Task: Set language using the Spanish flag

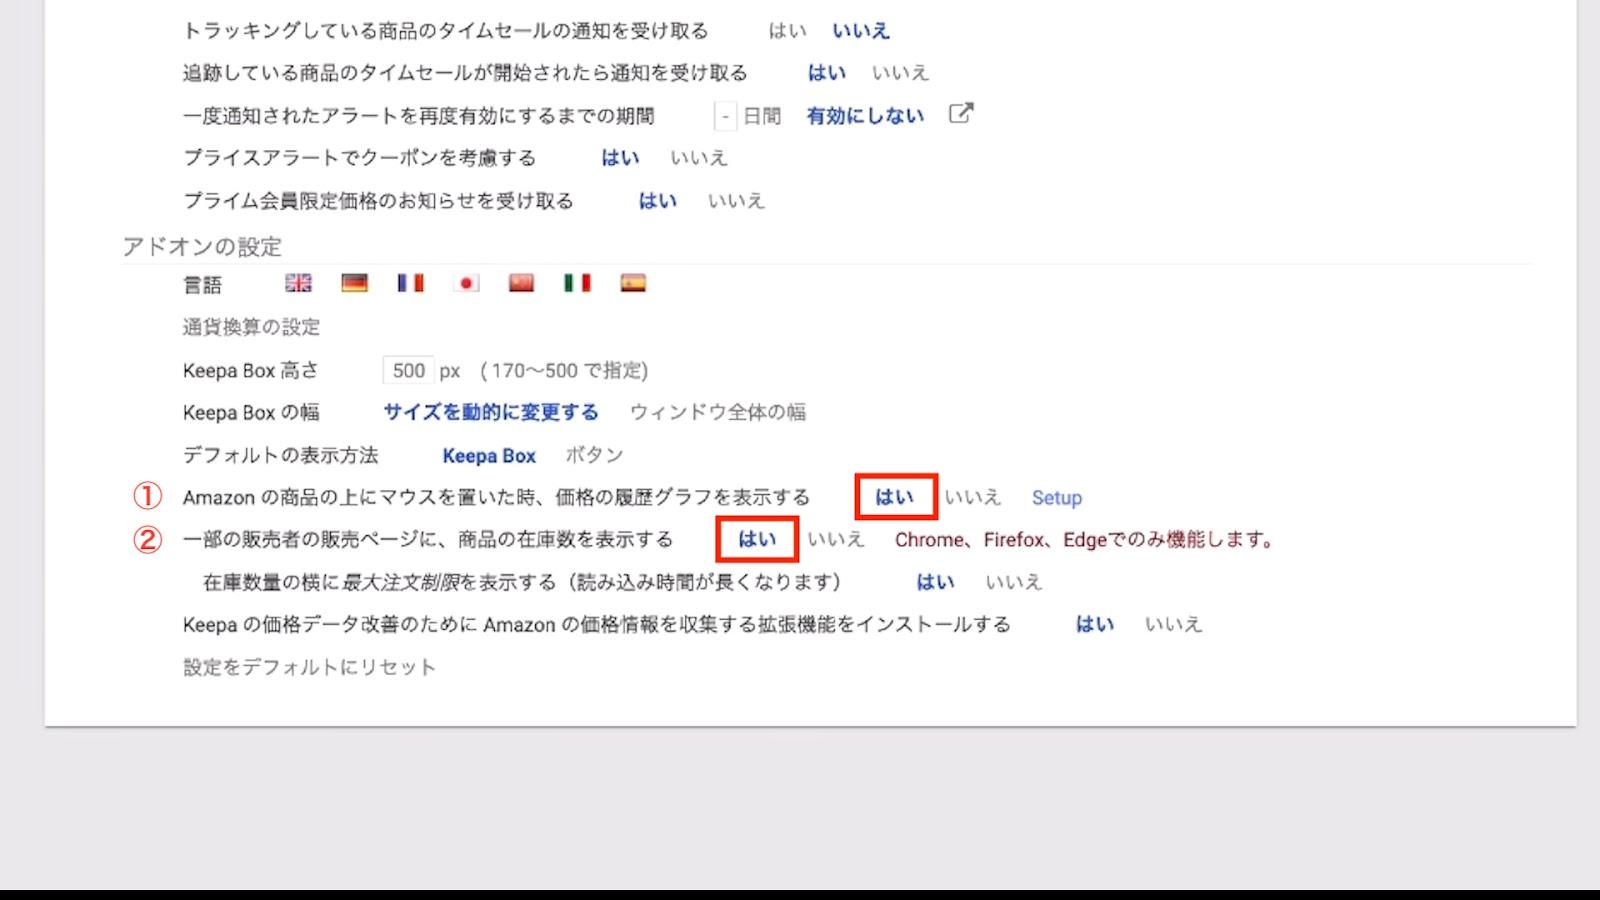Action: pos(633,283)
